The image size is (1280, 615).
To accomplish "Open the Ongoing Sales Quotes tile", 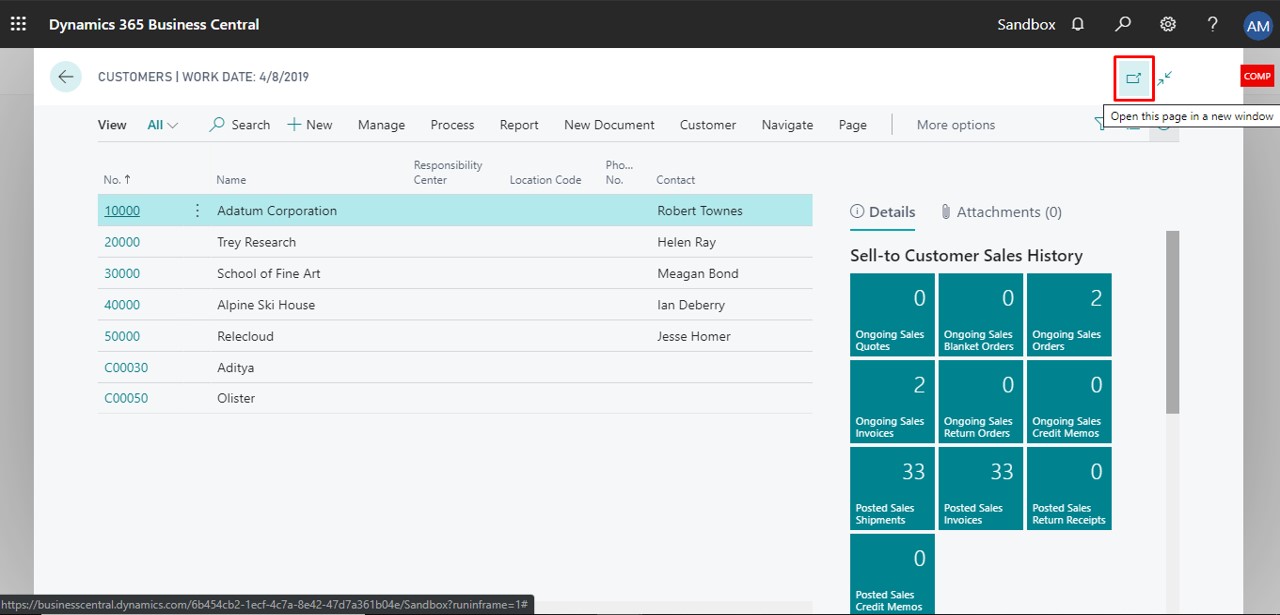I will [892, 315].
